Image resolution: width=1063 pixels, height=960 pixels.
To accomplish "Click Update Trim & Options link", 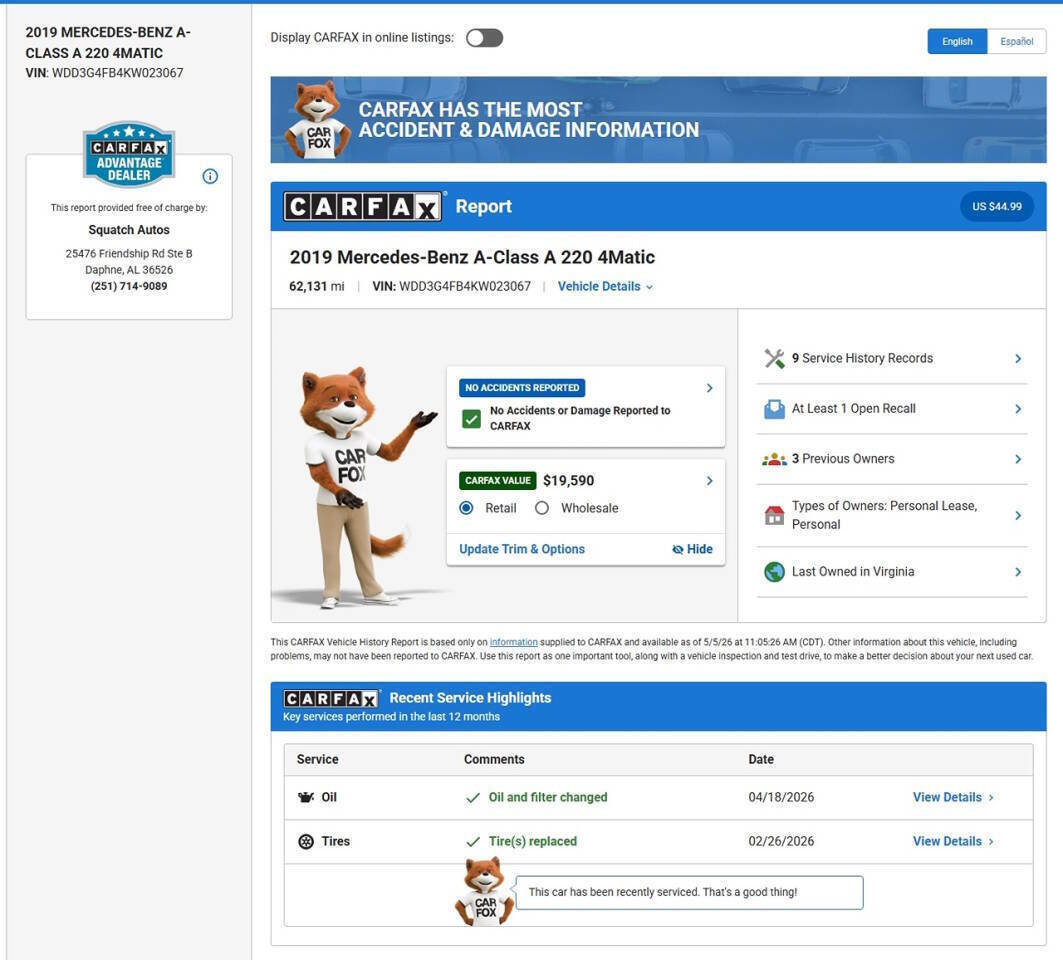I will pos(522,549).
